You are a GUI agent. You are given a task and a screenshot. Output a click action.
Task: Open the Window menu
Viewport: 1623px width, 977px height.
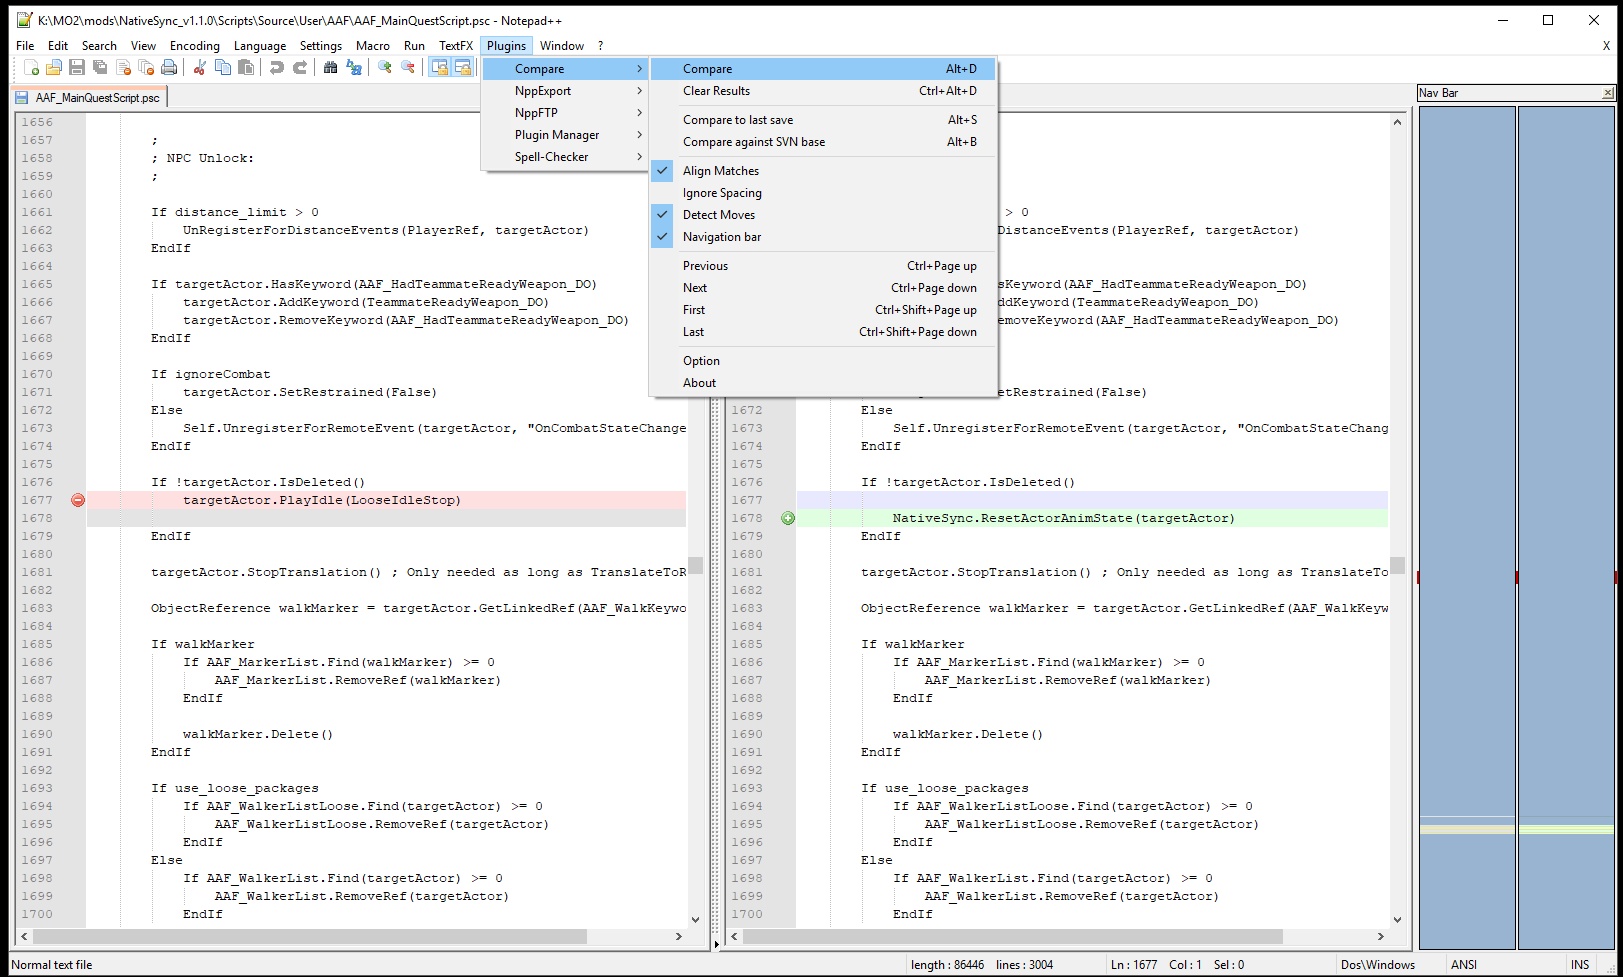coord(562,45)
